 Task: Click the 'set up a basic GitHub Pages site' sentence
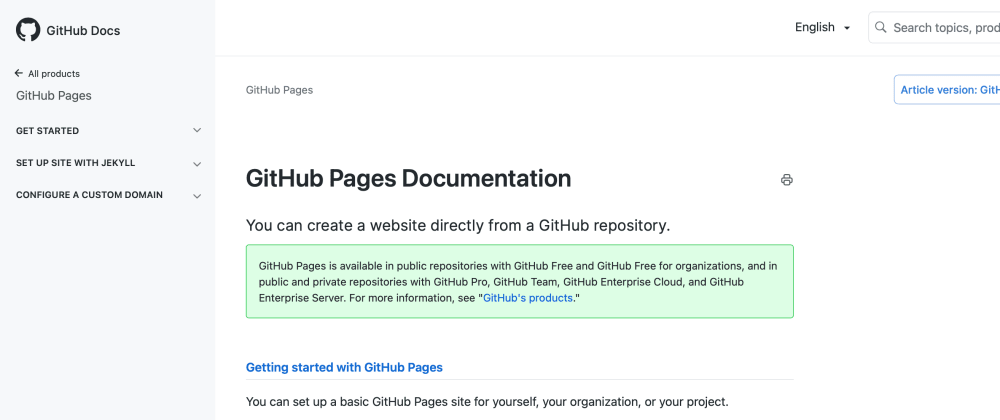point(487,402)
